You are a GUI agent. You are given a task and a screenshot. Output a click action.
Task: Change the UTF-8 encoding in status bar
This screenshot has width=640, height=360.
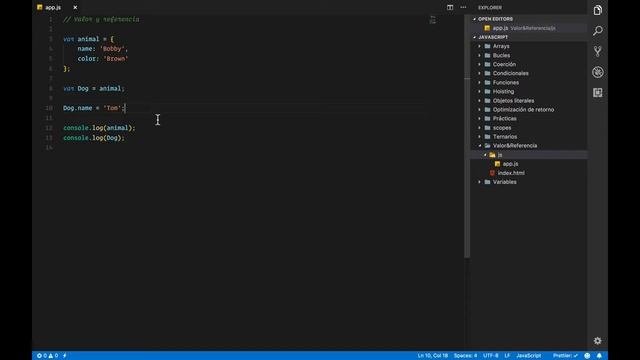[491, 356]
